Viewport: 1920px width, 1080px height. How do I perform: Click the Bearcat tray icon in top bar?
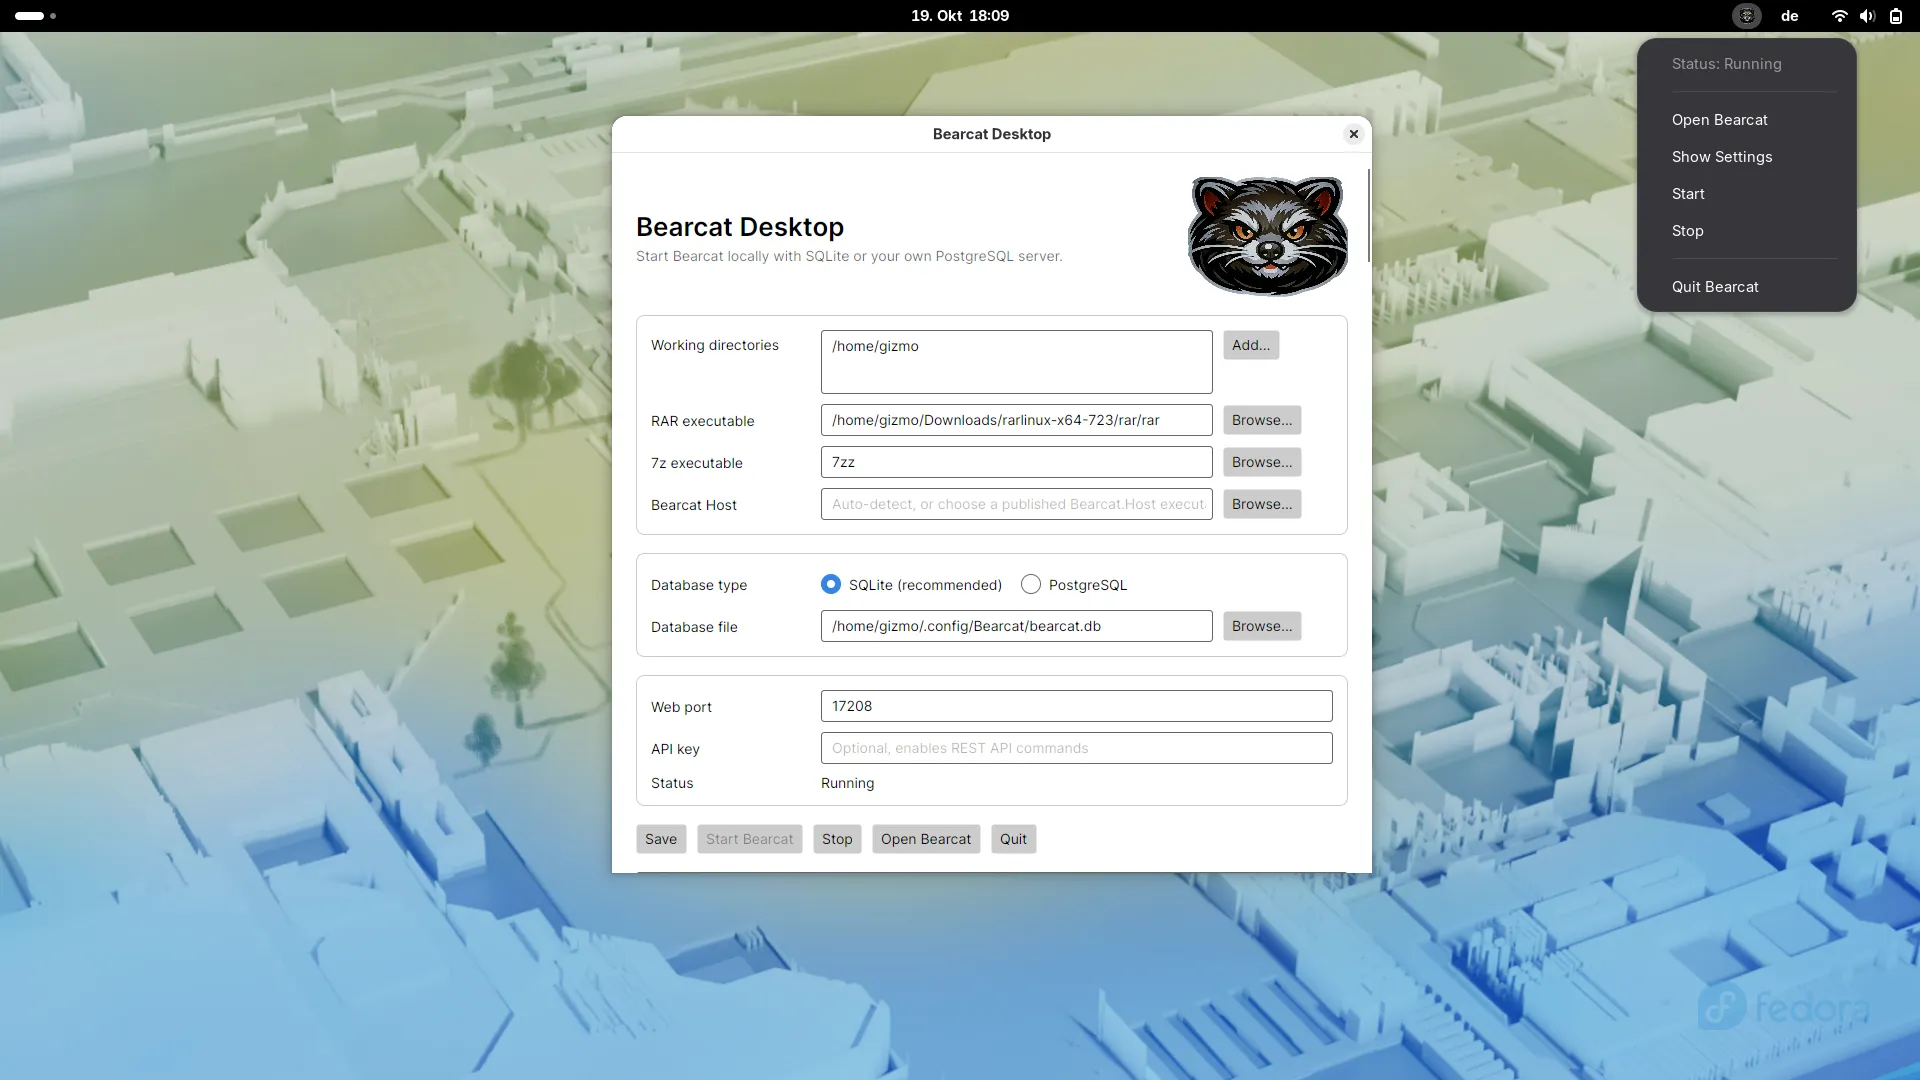pos(1746,16)
